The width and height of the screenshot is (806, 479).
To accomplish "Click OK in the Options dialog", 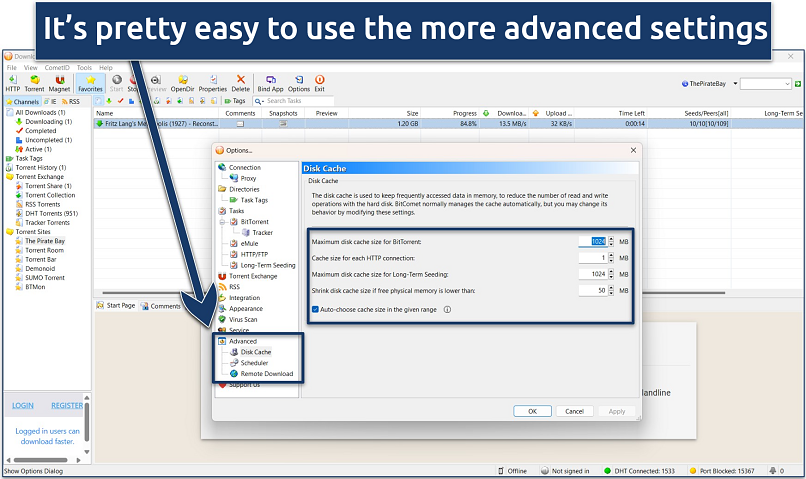I will 533,411.
